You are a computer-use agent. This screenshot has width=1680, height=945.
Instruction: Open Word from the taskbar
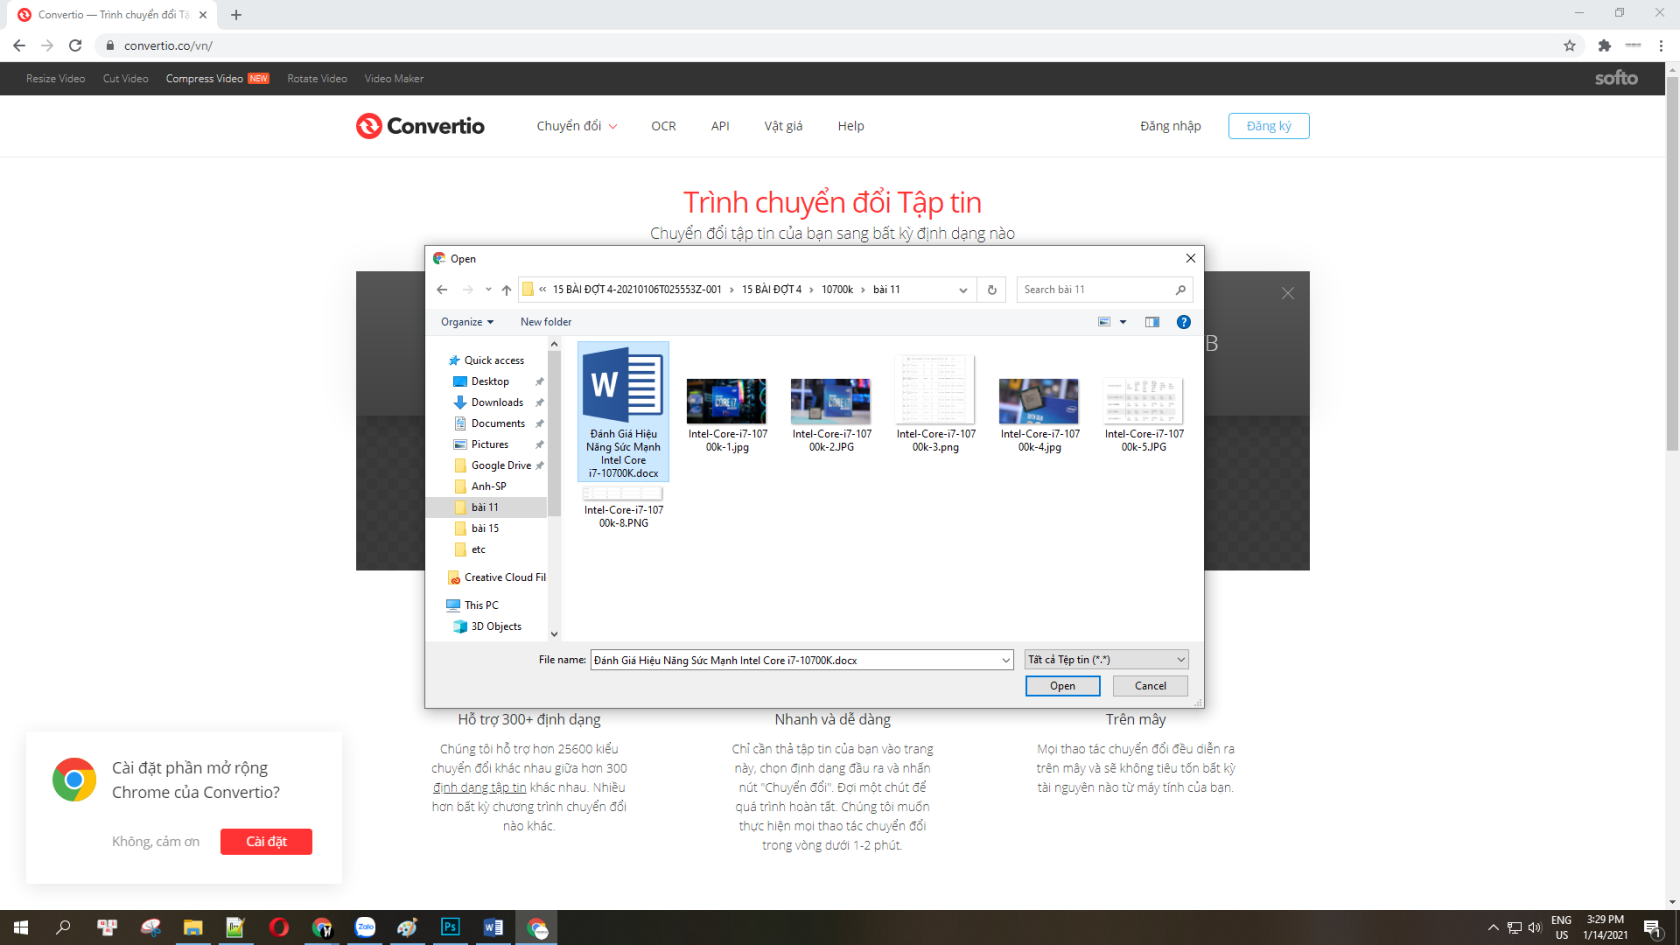click(x=493, y=927)
